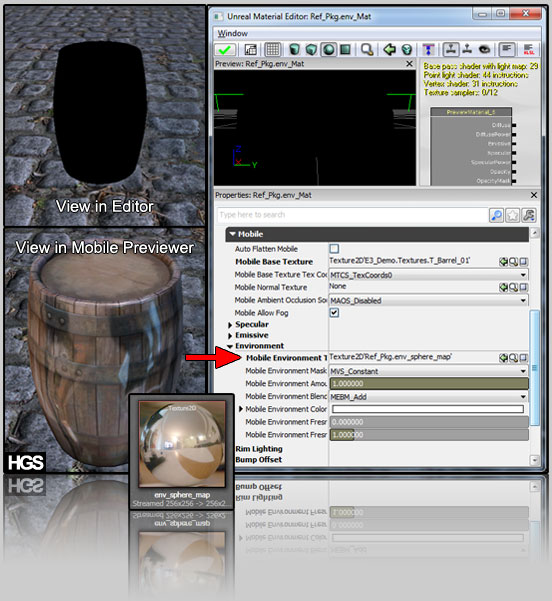Close the Properties panel
The width and height of the screenshot is (552, 601).
click(x=534, y=195)
